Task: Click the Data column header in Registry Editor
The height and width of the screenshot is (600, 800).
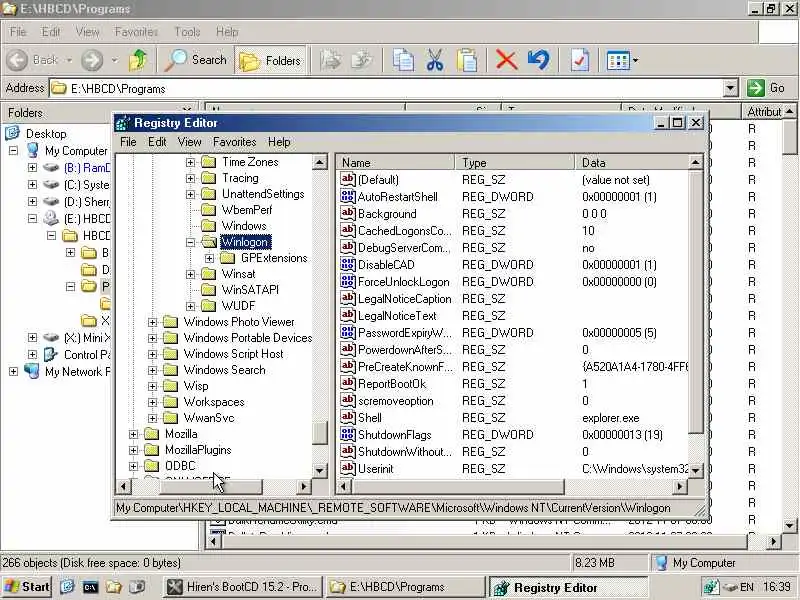Action: (632, 163)
